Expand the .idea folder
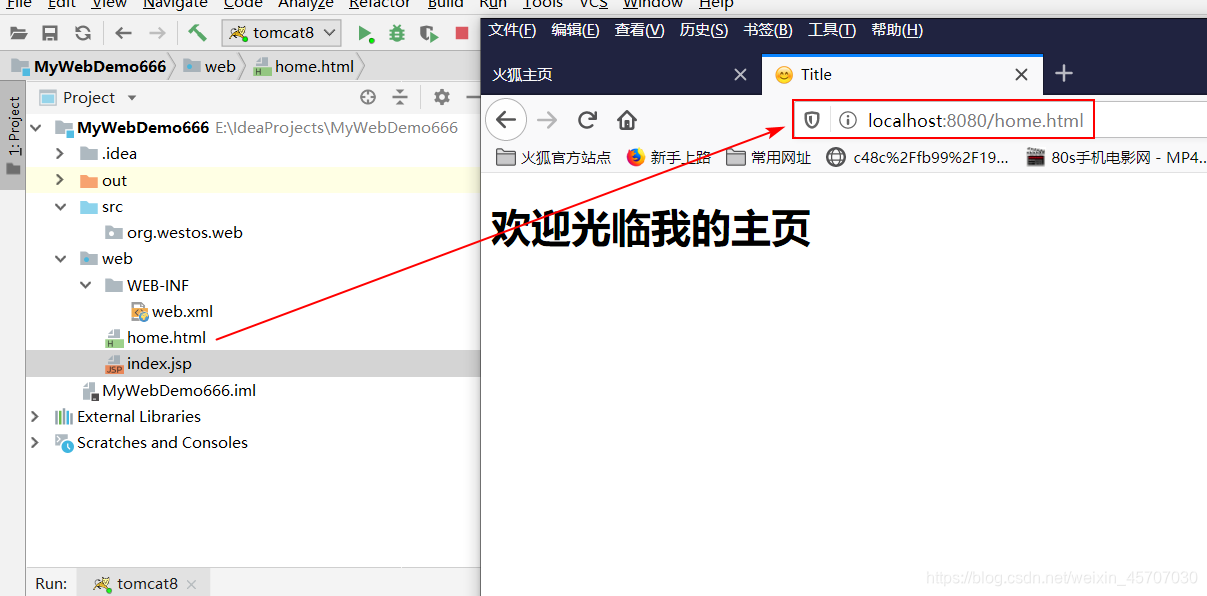The height and width of the screenshot is (596, 1207). (60, 154)
